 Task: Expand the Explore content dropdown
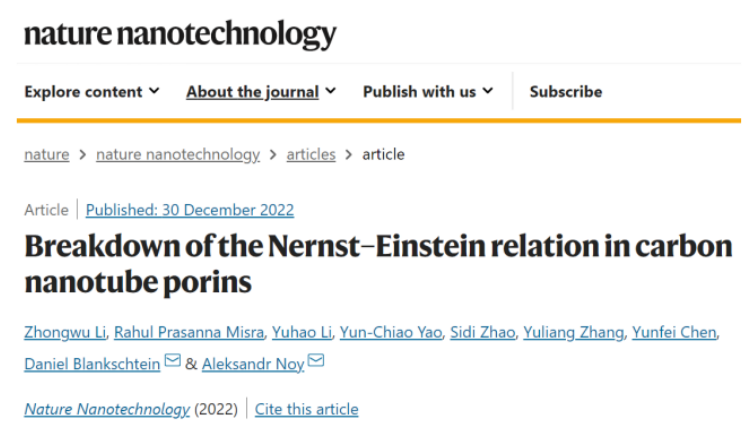coord(92,91)
